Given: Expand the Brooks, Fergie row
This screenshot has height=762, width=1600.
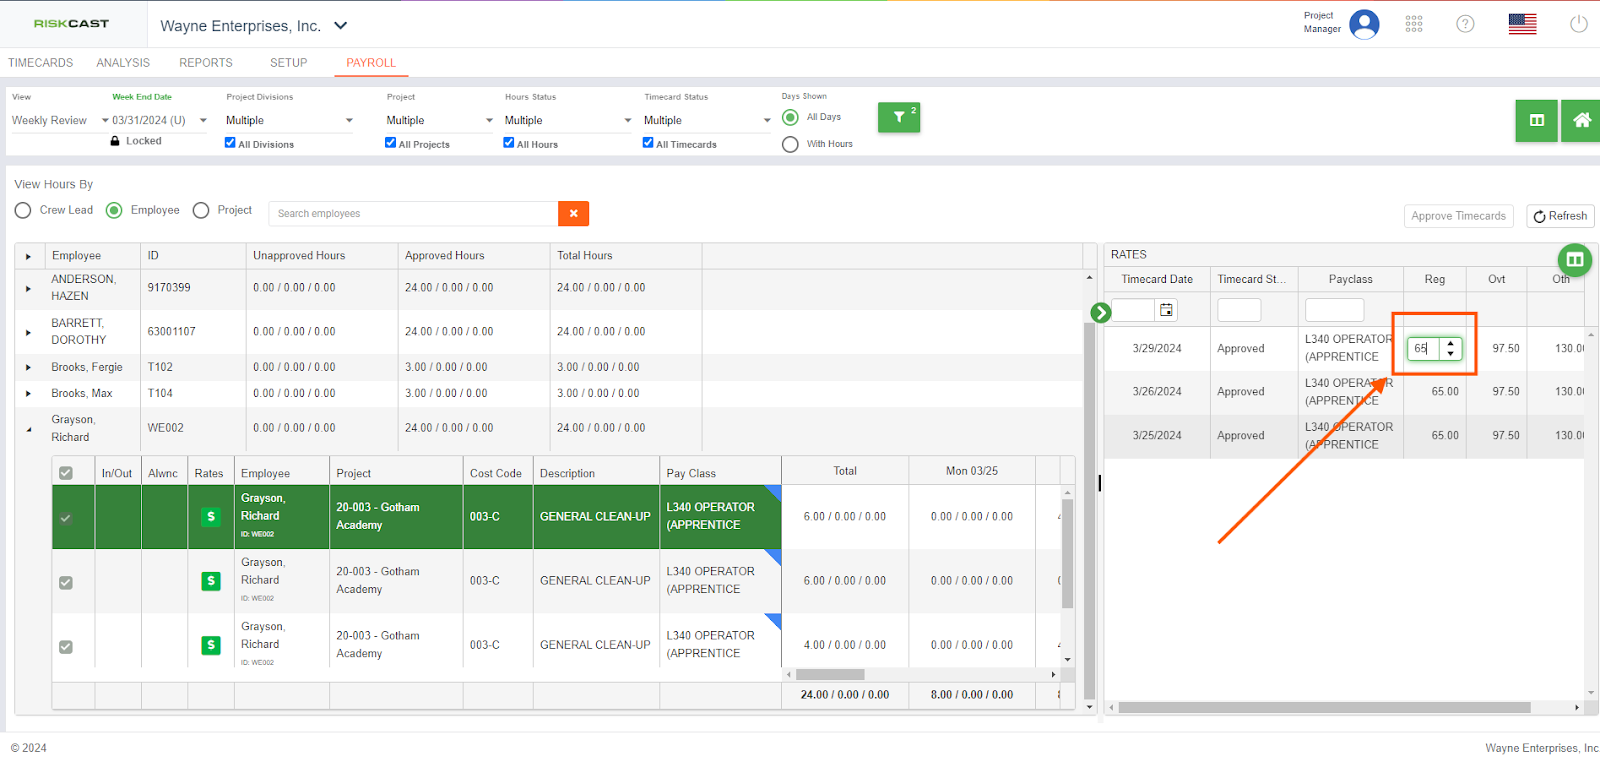Looking at the screenshot, I should [28, 367].
